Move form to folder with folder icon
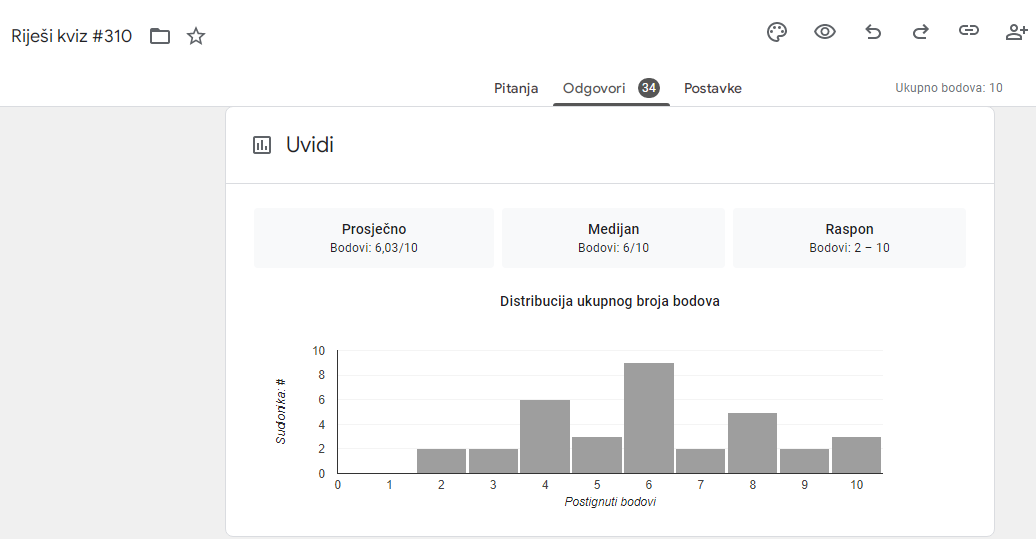1036x539 pixels. (160, 36)
